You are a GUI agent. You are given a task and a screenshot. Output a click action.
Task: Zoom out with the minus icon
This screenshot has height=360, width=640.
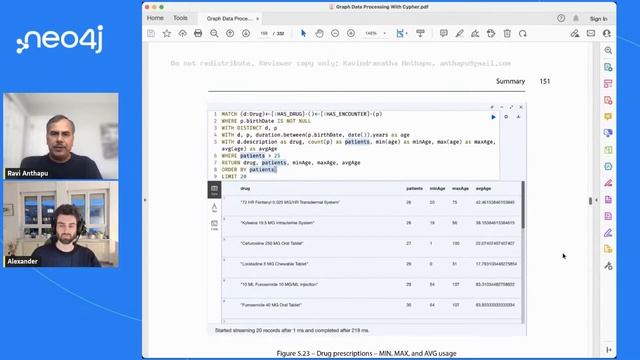pyautogui.click(x=335, y=33)
